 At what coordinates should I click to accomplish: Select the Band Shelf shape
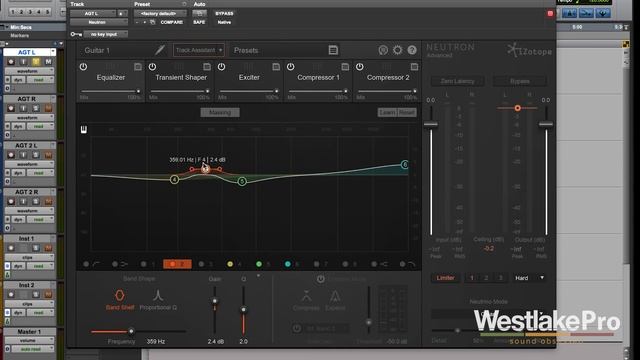[x=120, y=299]
